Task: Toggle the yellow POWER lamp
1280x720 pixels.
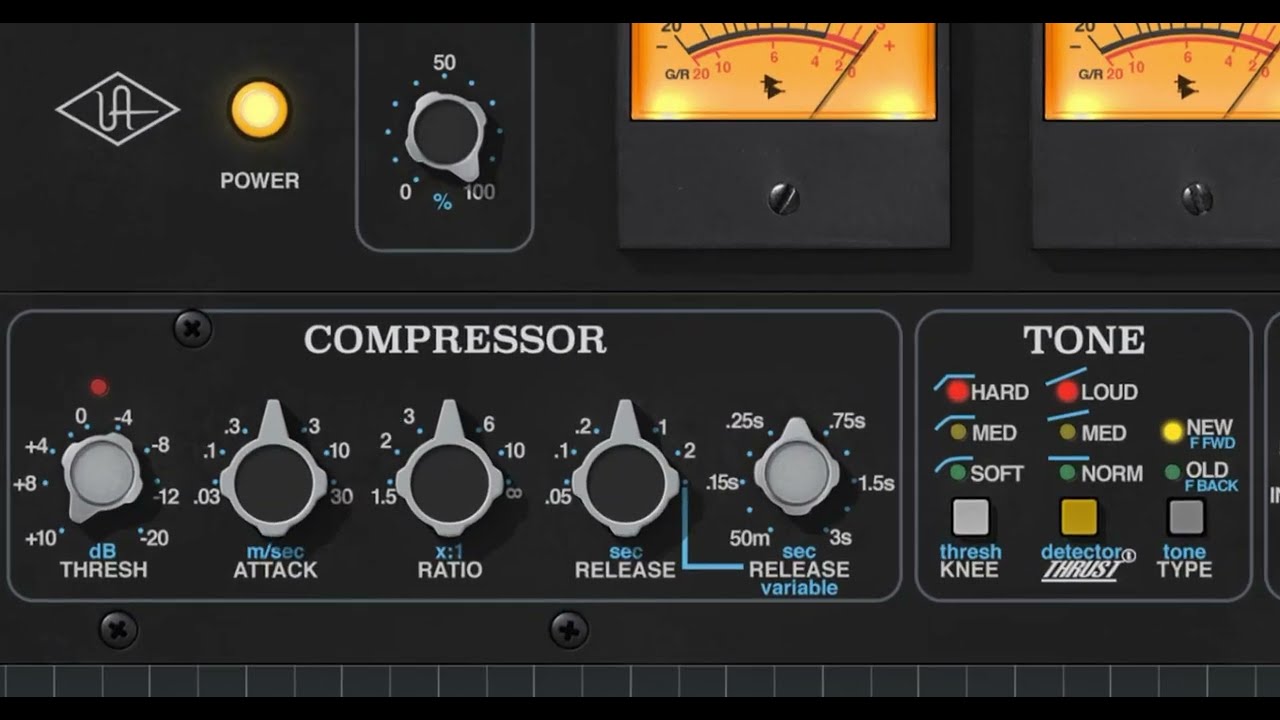Action: click(x=259, y=110)
